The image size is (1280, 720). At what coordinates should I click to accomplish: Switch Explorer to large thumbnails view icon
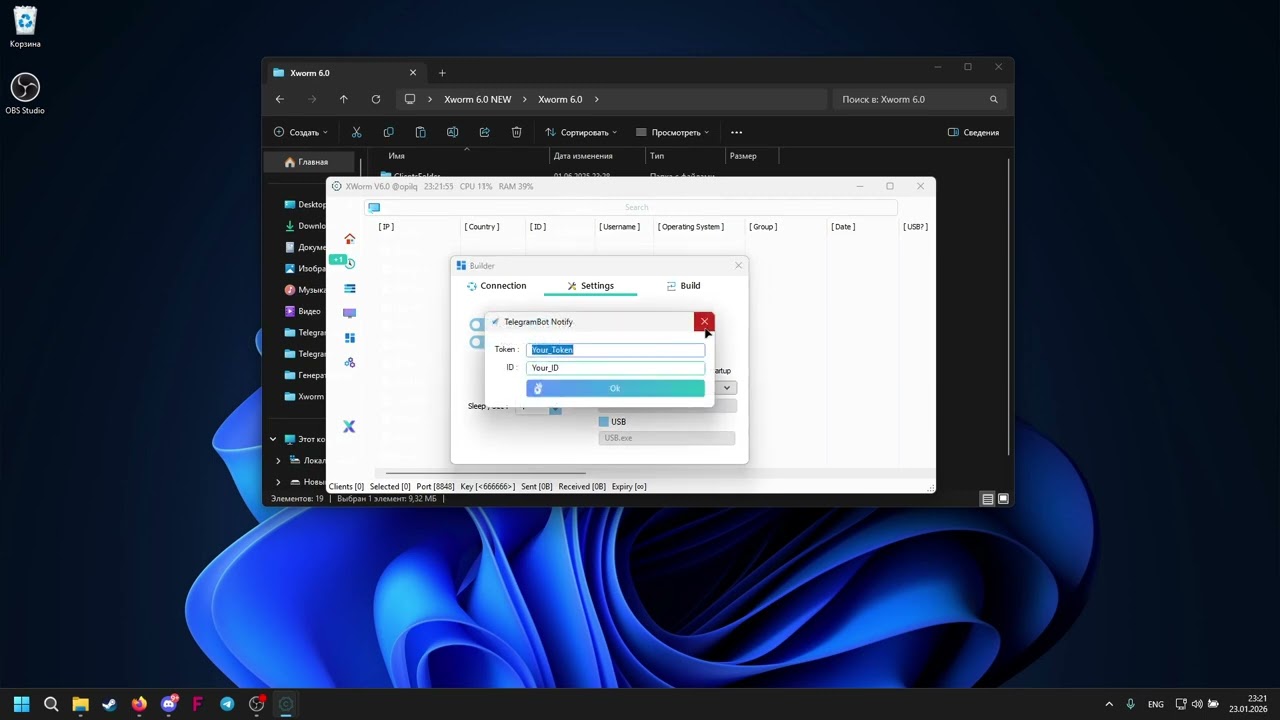coord(1003,499)
